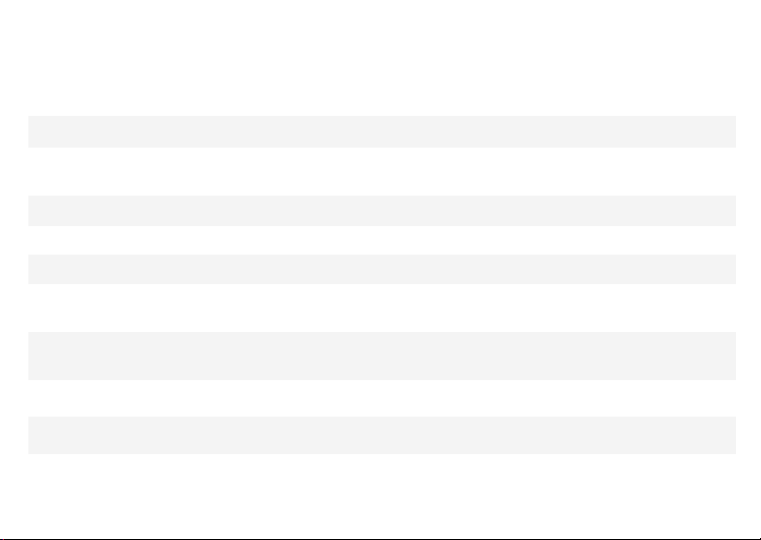The height and width of the screenshot is (540, 761).
Task: Click the white row between third and fourth gray rows
Action: (x=382, y=308)
